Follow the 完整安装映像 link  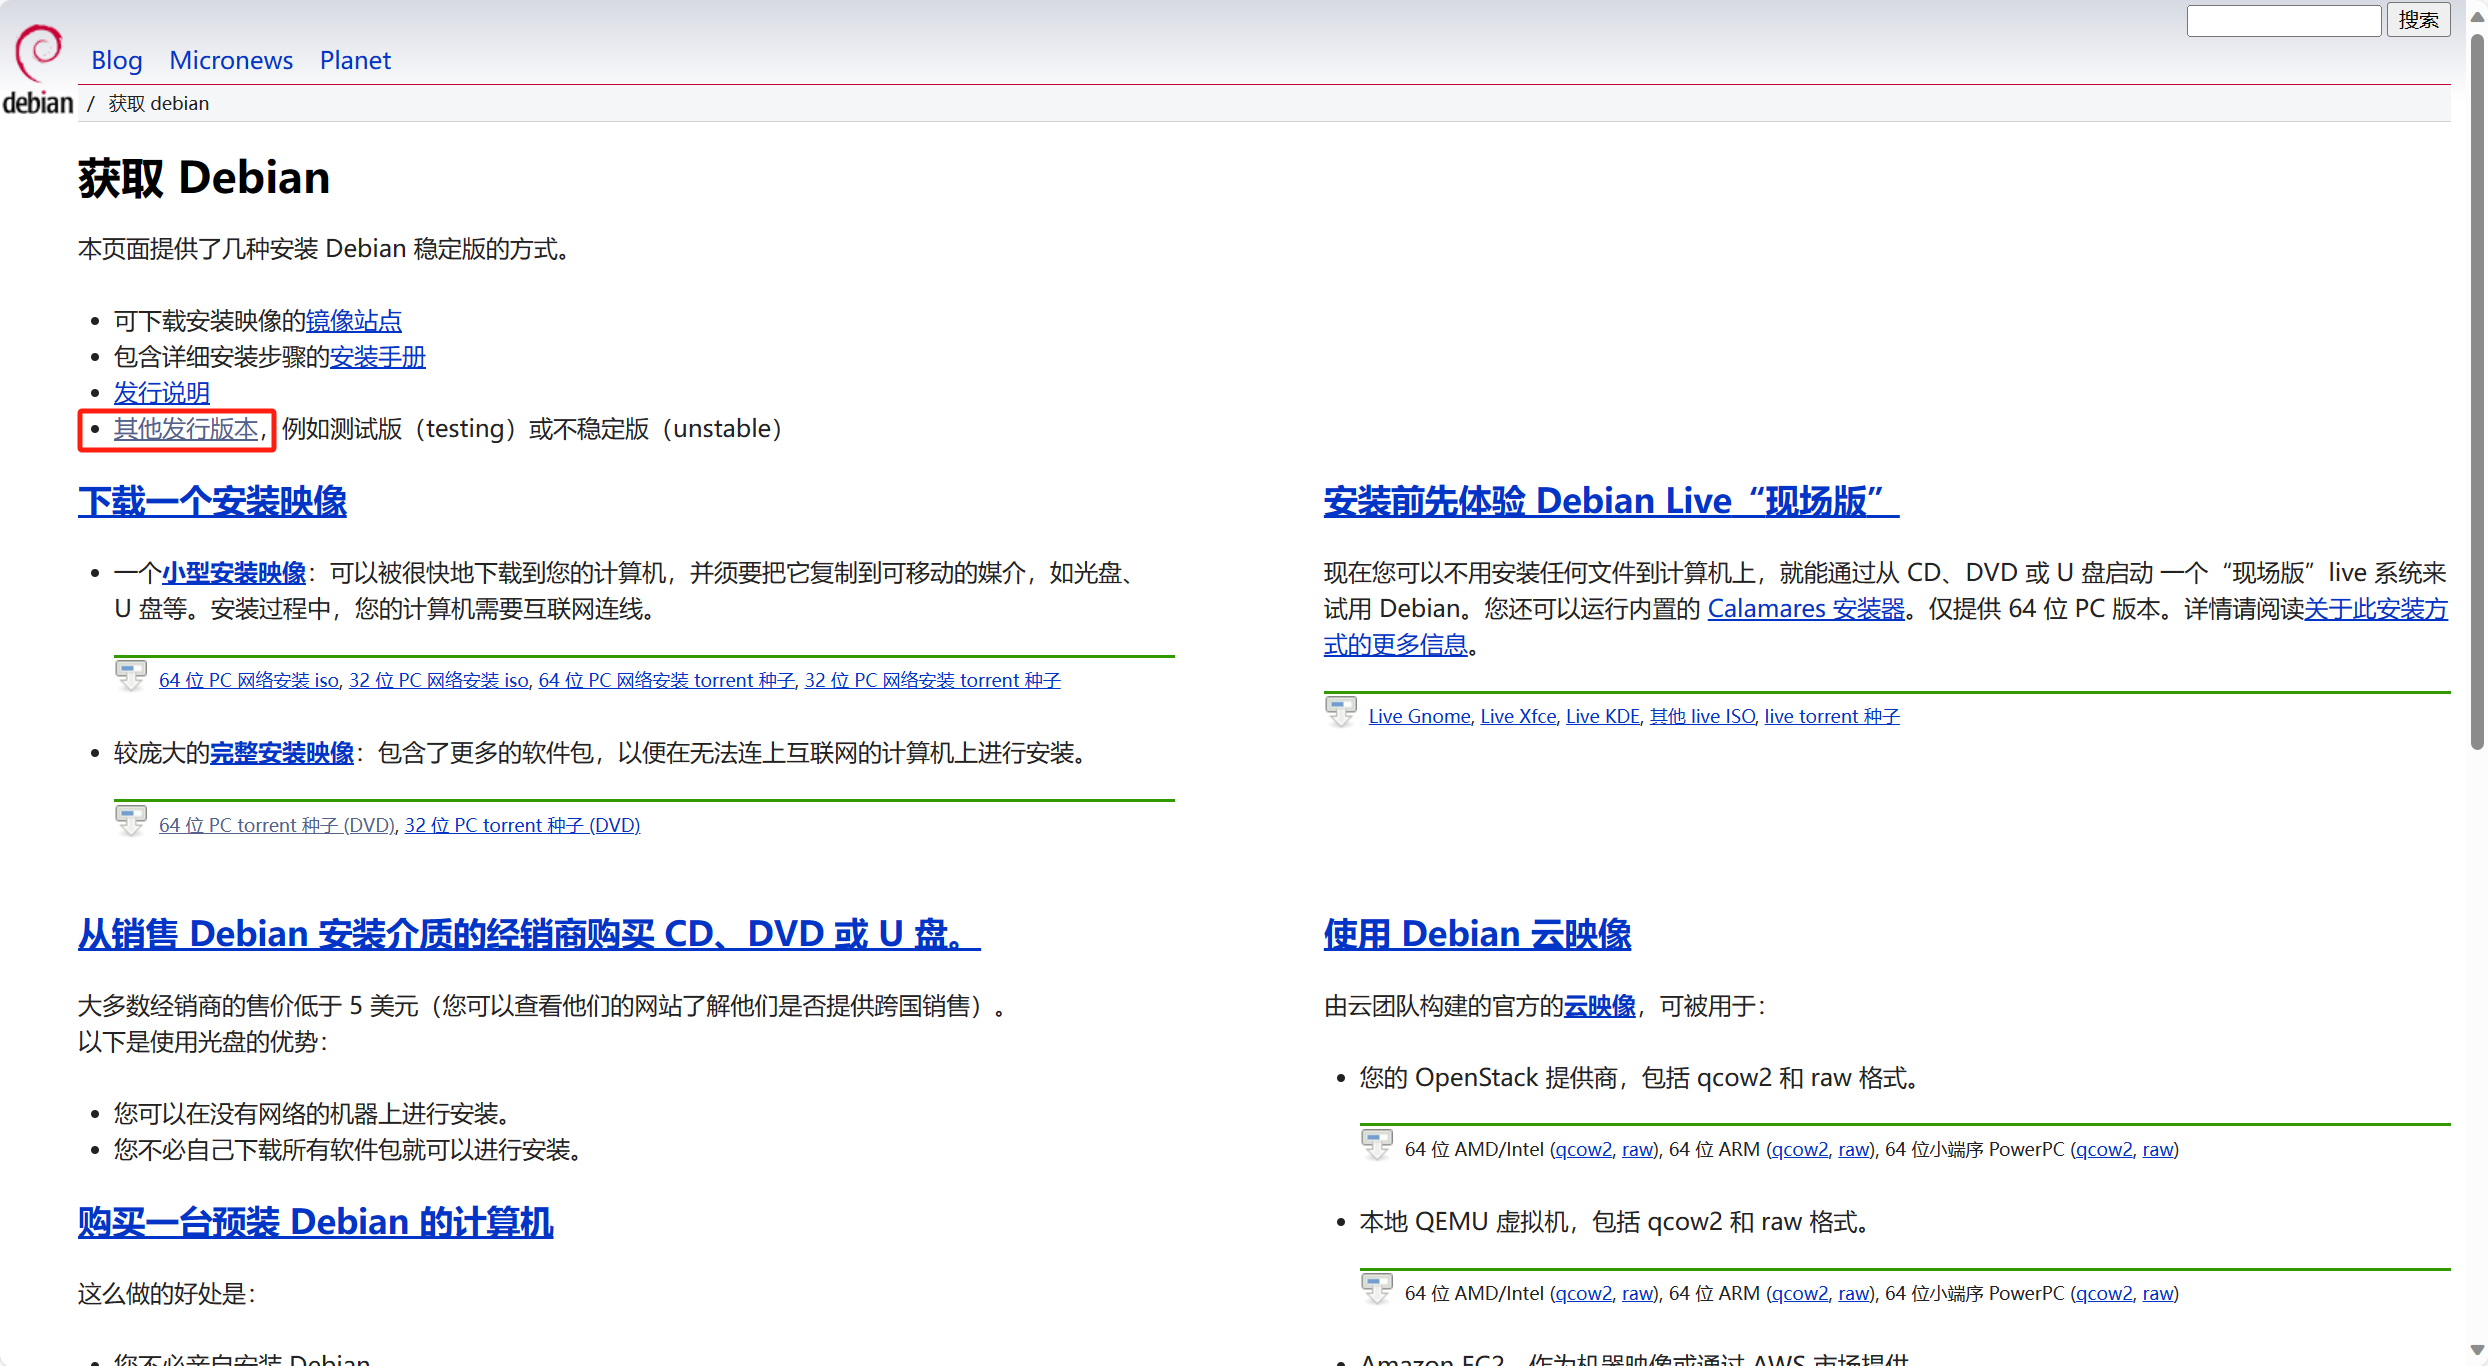(x=282, y=753)
